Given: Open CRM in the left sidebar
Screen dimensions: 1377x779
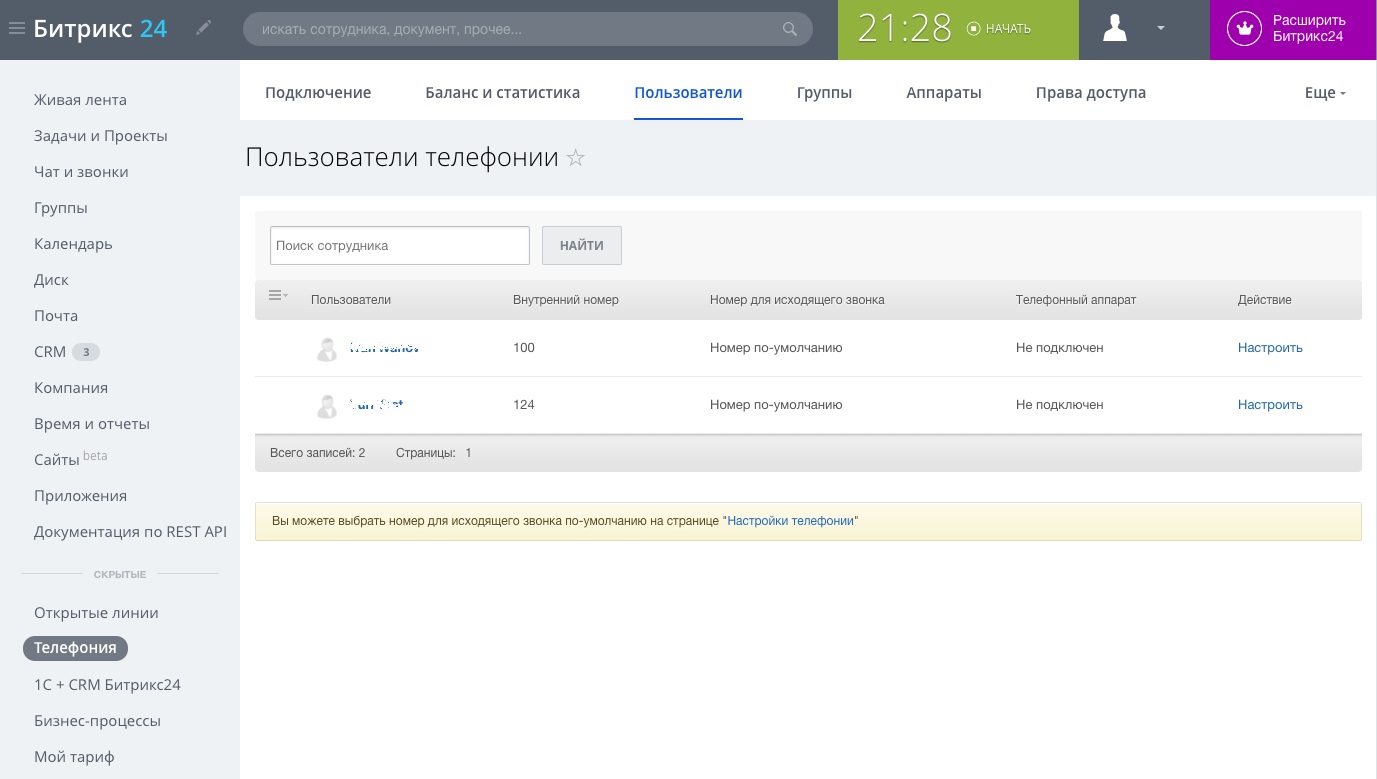Looking at the screenshot, I should point(50,352).
